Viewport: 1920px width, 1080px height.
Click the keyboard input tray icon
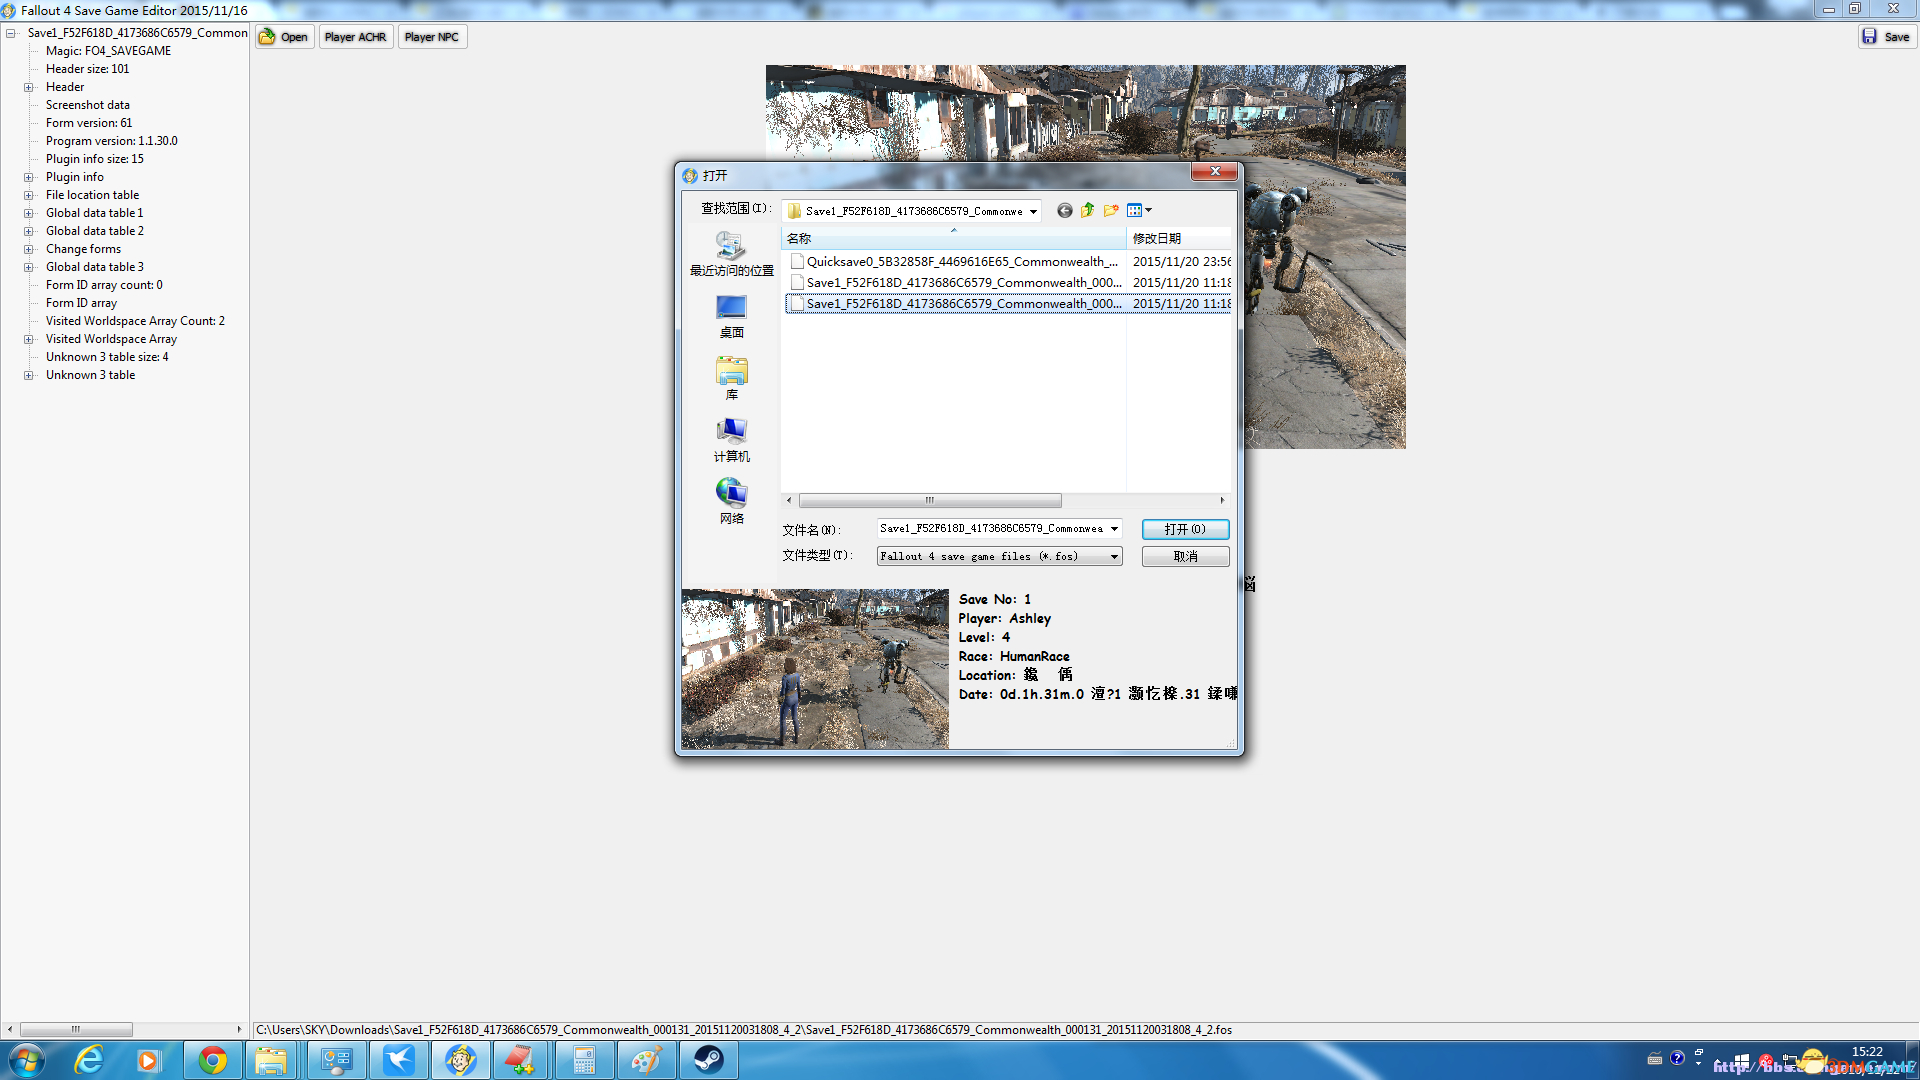click(x=1655, y=1058)
